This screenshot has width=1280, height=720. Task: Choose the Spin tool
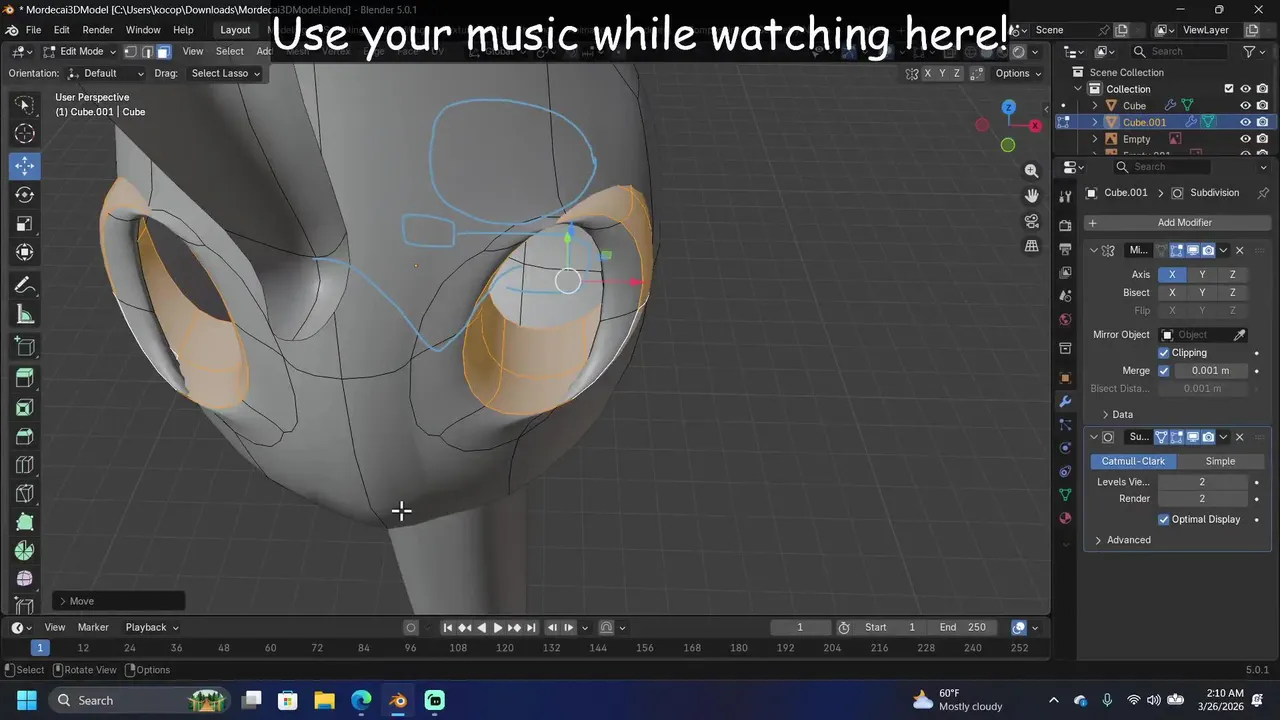pos(25,551)
